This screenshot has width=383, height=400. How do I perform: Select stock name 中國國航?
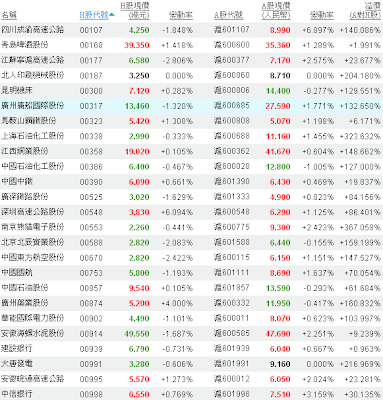[17, 272]
